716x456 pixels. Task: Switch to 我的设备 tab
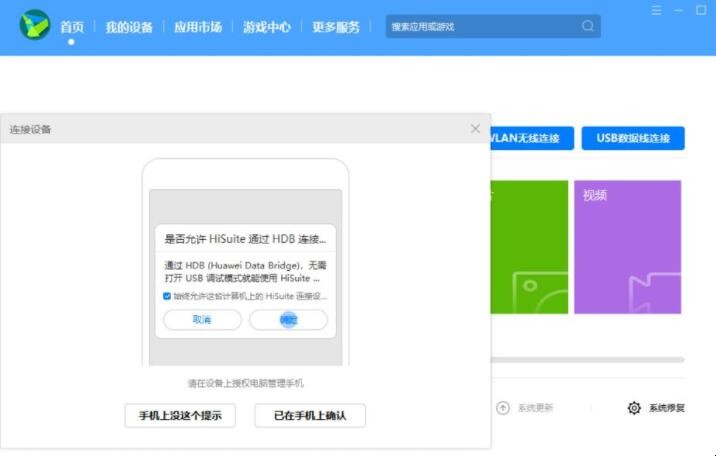coord(129,27)
